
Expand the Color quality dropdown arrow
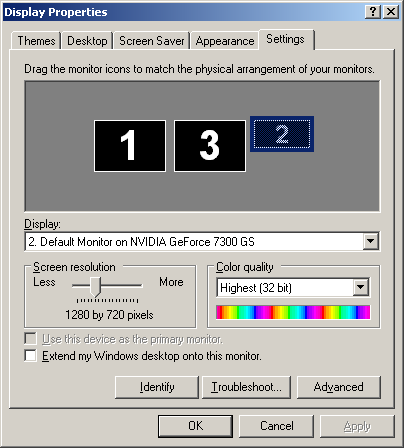coord(361,287)
